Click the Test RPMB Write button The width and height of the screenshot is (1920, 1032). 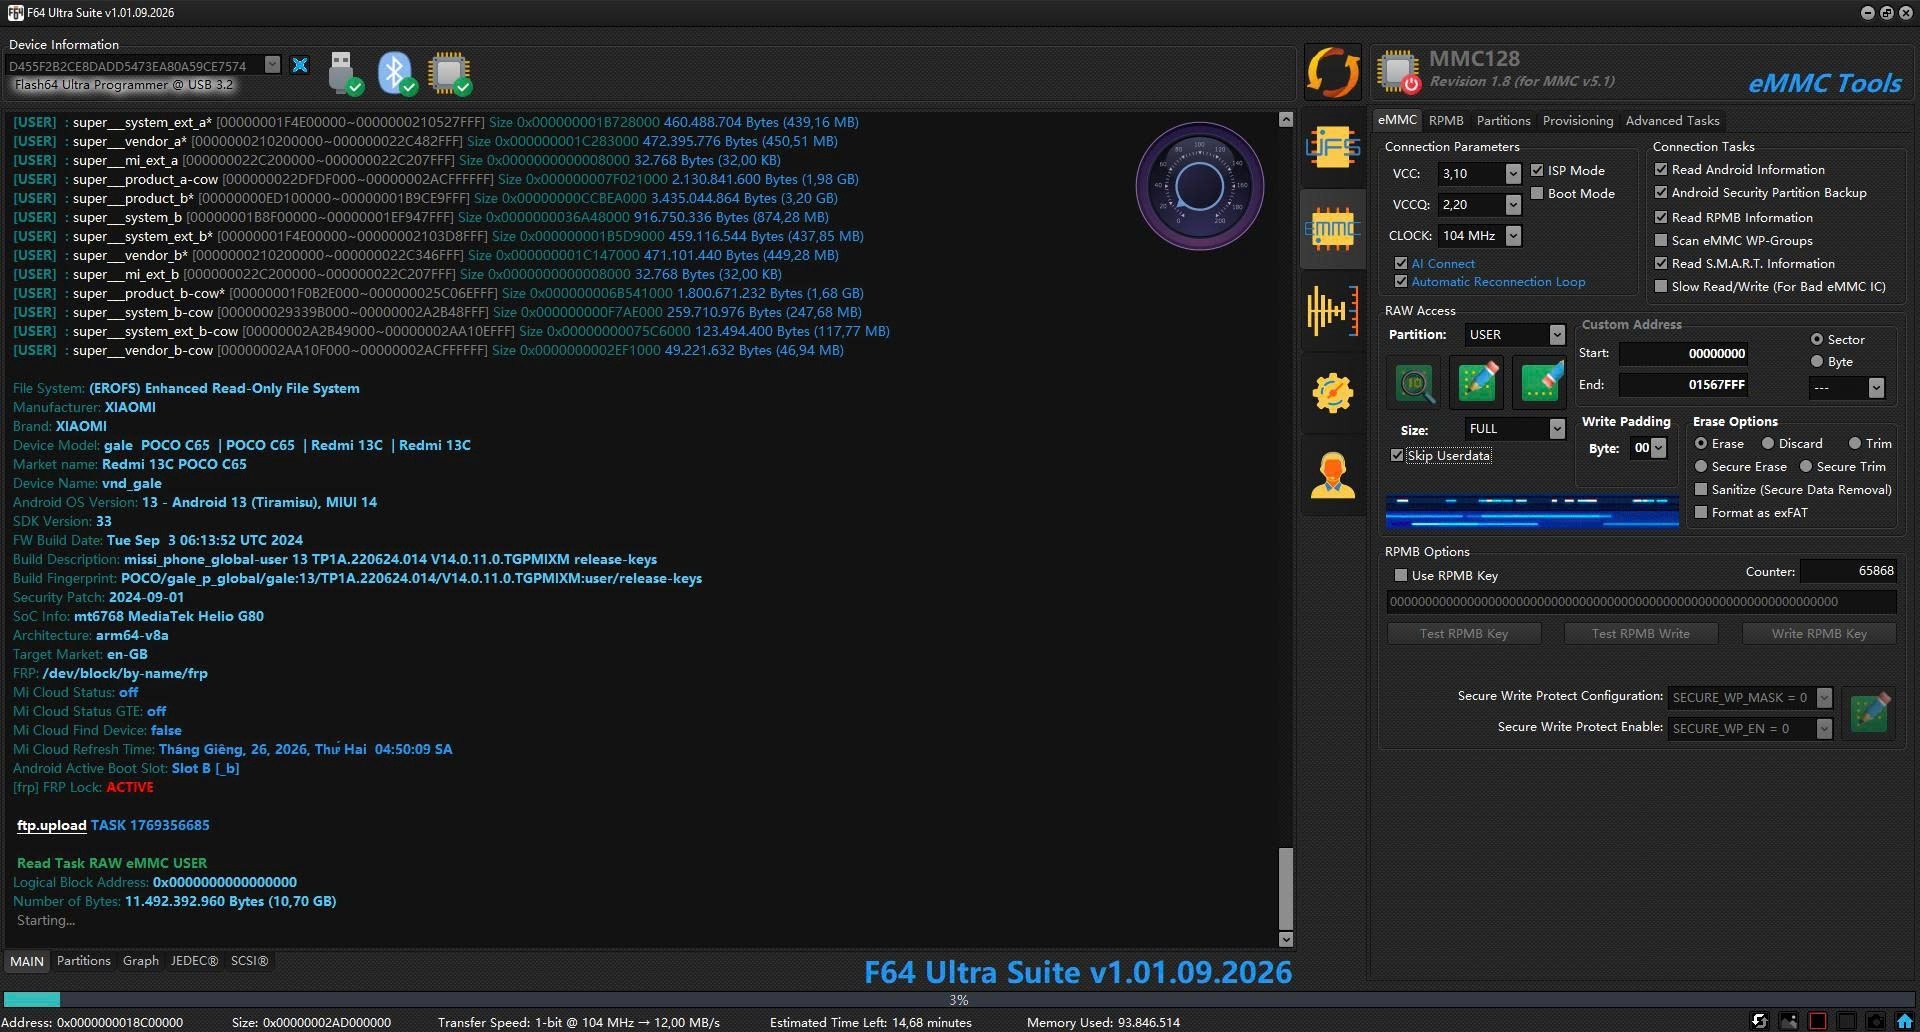[x=1640, y=633]
